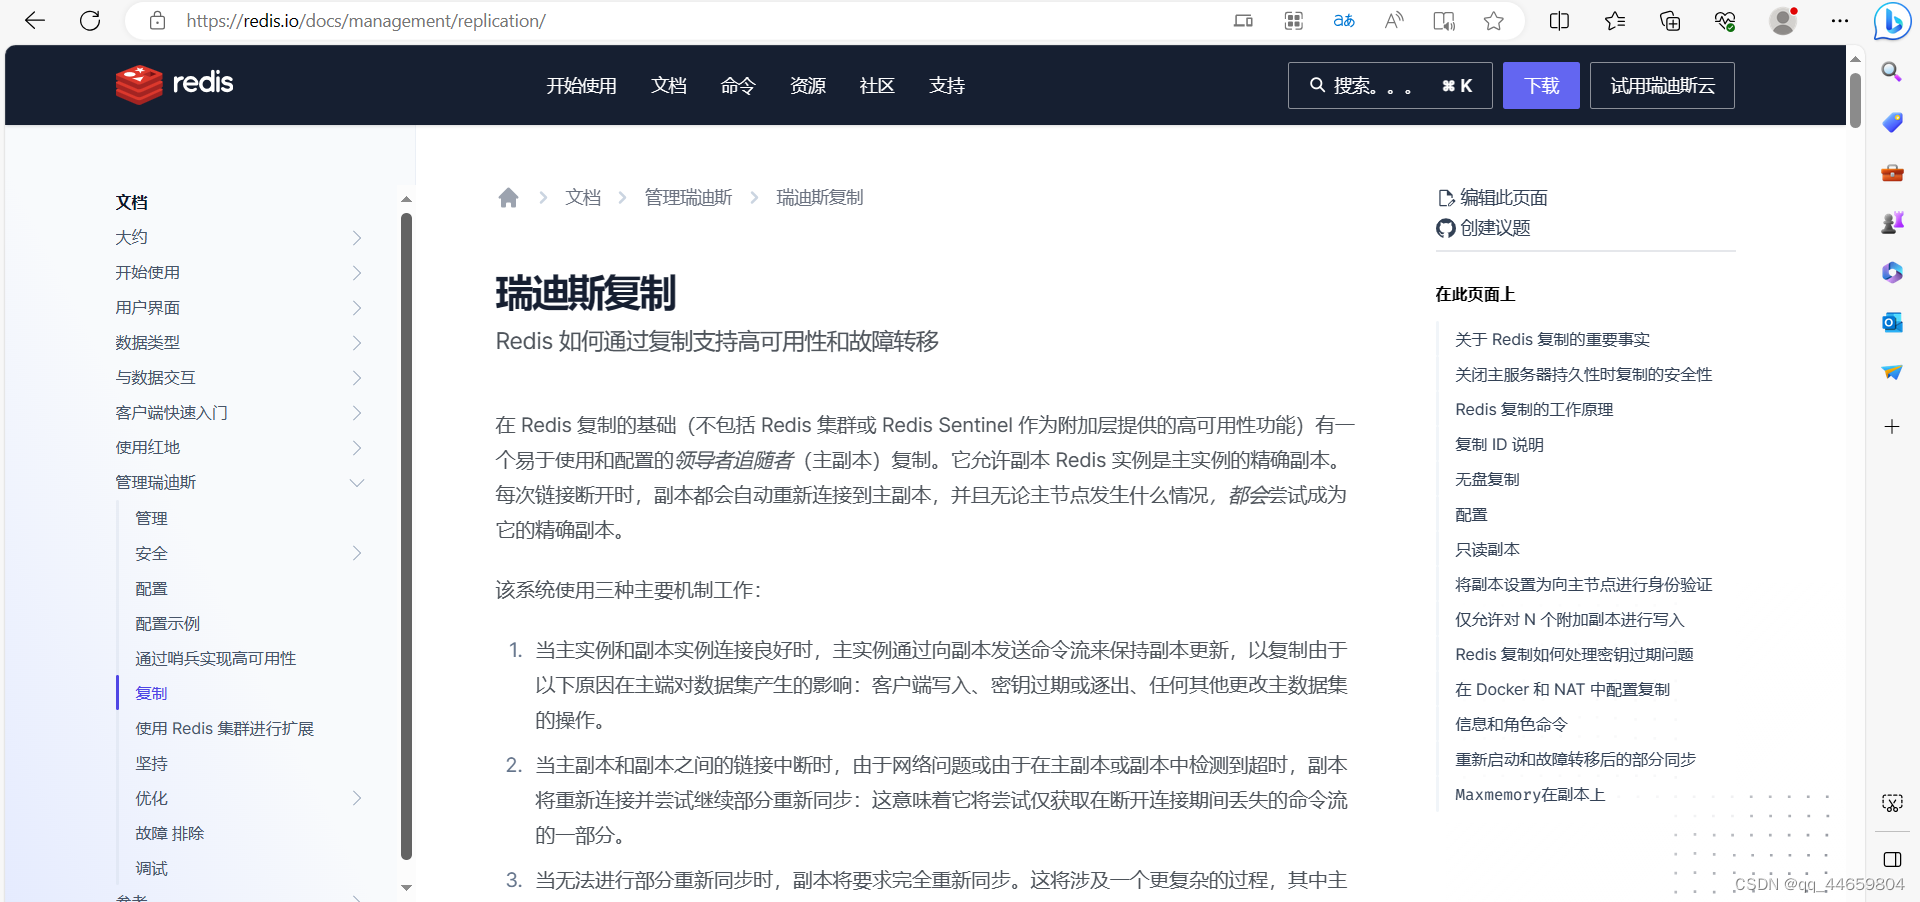Expand the 安全 sidebar subsection
Viewport: 1920px width, 902px height.
click(x=357, y=553)
